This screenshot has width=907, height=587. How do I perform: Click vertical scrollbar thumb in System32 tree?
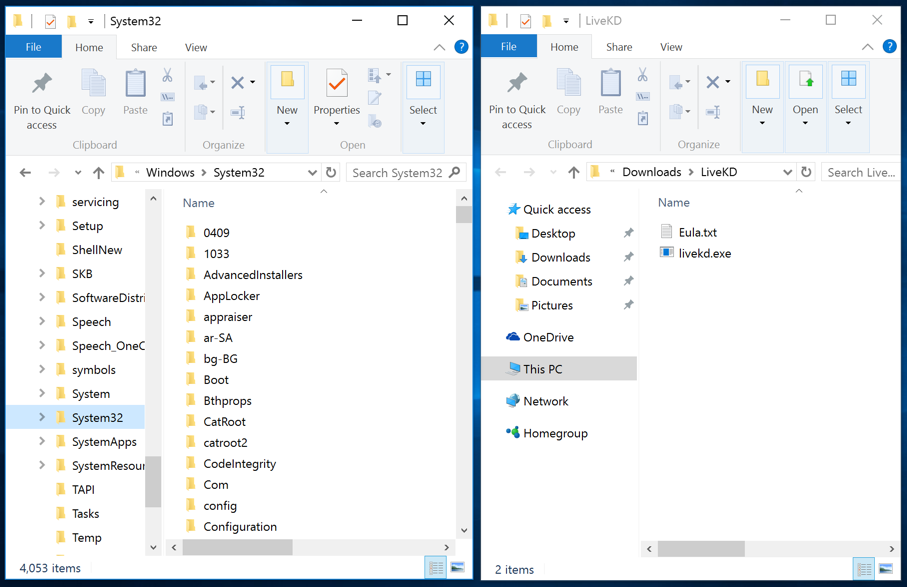[153, 481]
